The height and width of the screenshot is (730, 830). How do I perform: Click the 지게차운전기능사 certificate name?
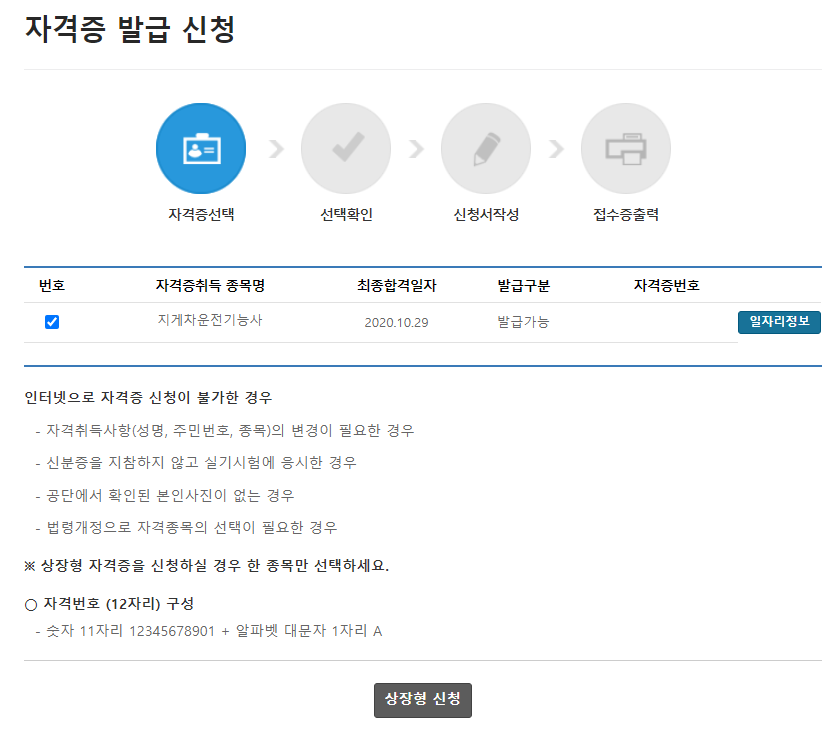point(210,320)
